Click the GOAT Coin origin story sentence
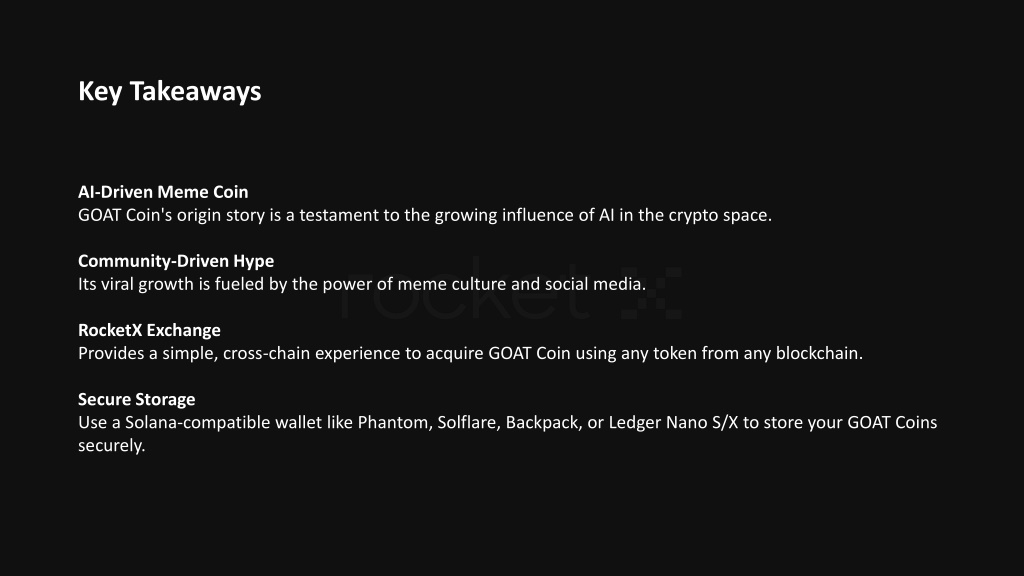This screenshot has width=1024, height=576. (x=424, y=215)
